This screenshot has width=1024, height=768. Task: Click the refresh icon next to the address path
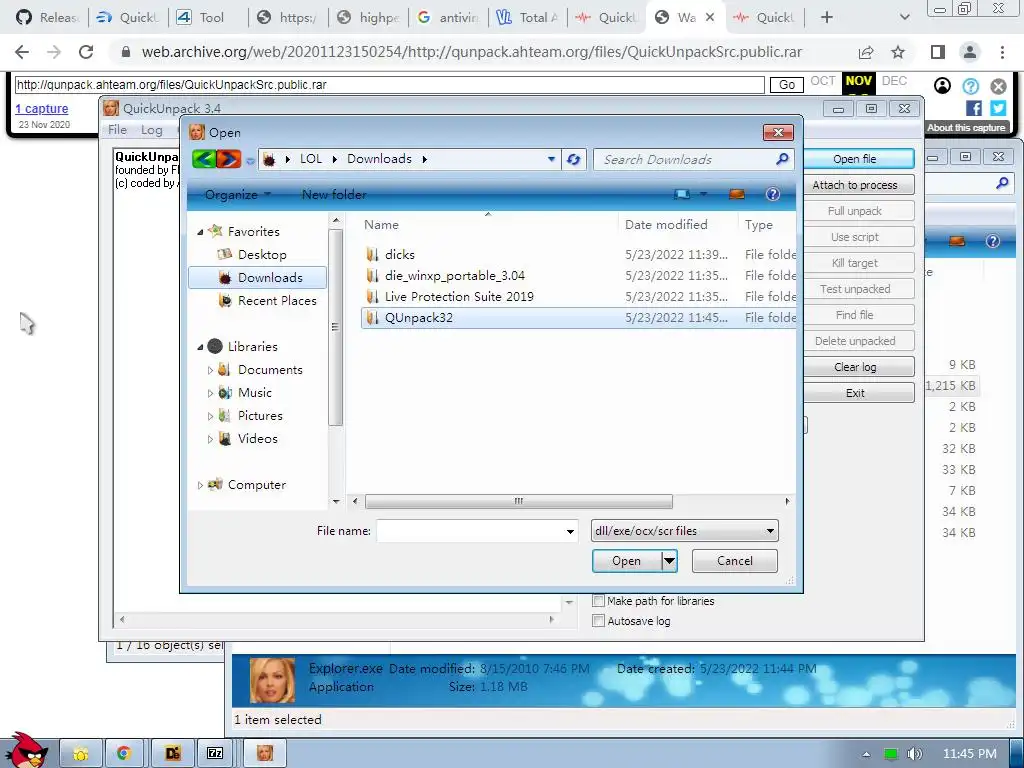(x=573, y=159)
